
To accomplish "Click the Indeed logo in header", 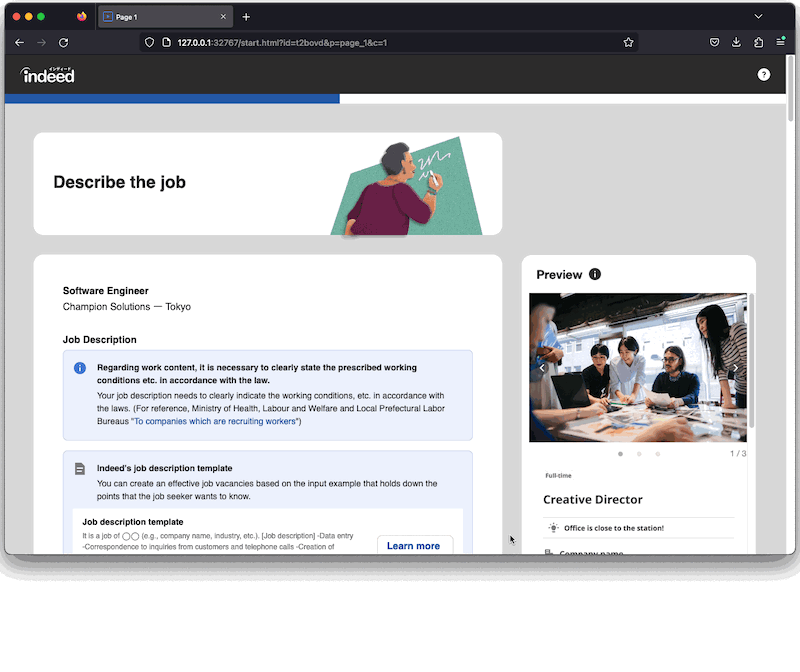I will 47,75.
